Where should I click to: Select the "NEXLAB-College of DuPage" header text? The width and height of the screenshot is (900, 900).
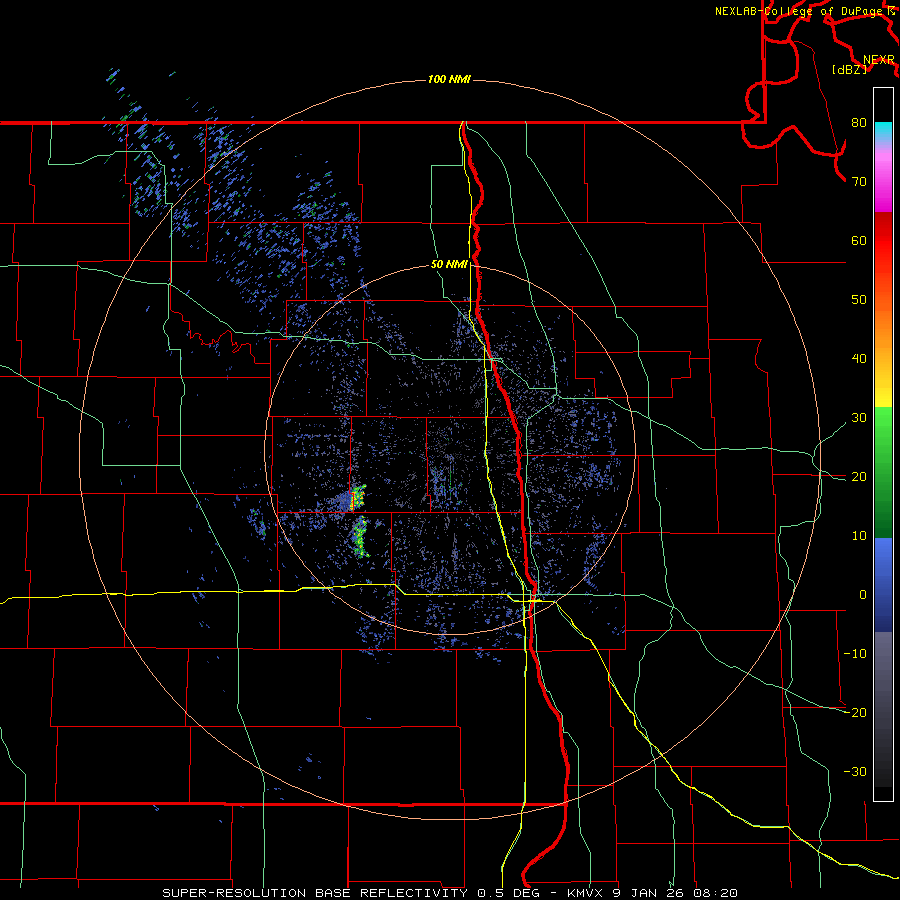click(801, 11)
